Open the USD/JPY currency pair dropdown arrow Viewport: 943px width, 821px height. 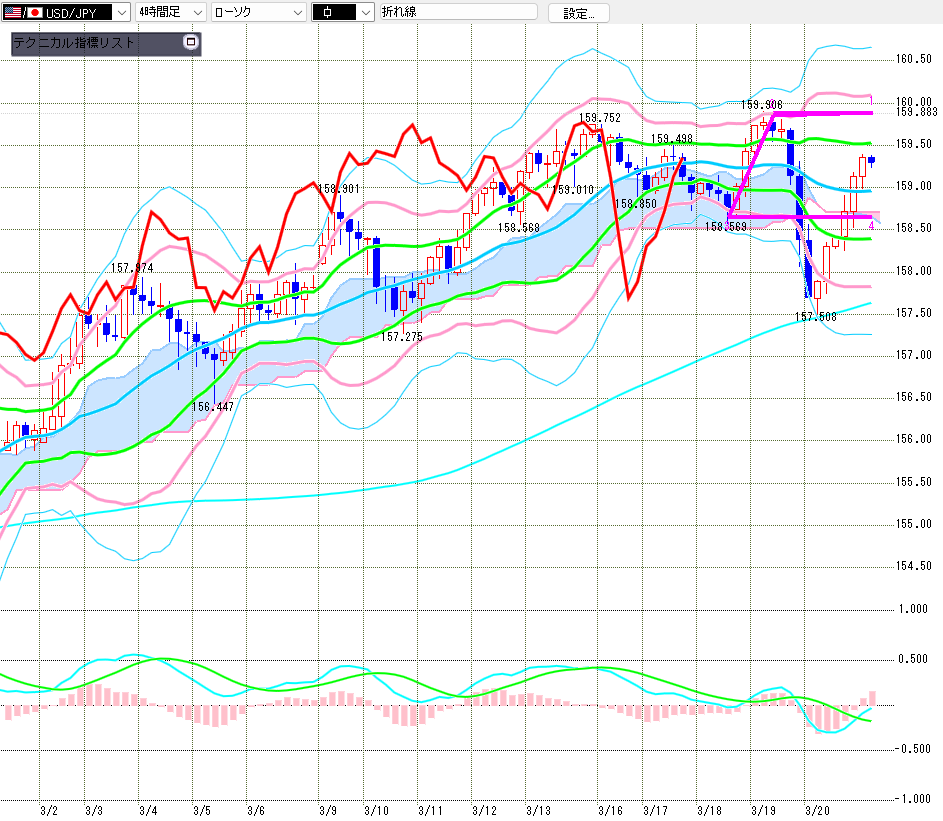click(122, 12)
